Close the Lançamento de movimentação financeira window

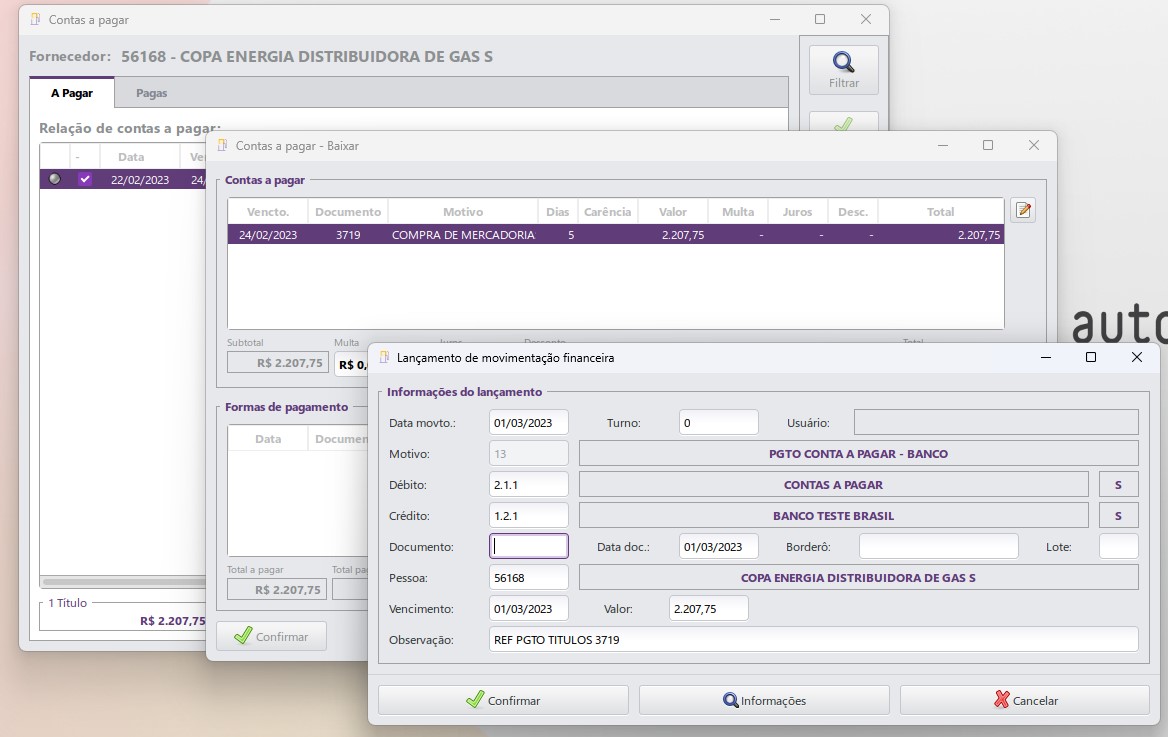[x=1136, y=357]
